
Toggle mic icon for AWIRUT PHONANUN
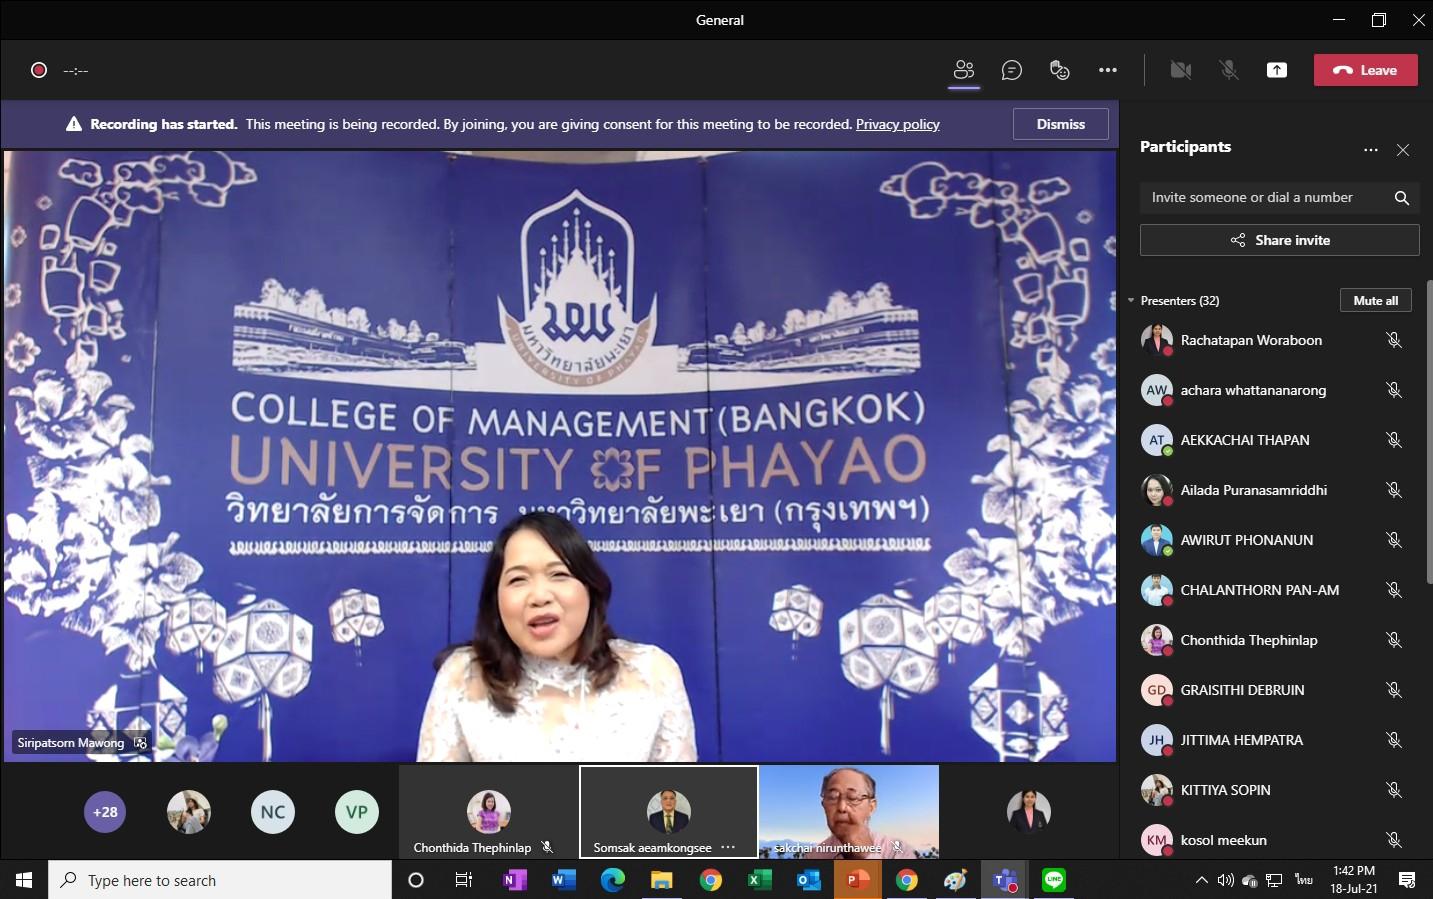click(1394, 540)
